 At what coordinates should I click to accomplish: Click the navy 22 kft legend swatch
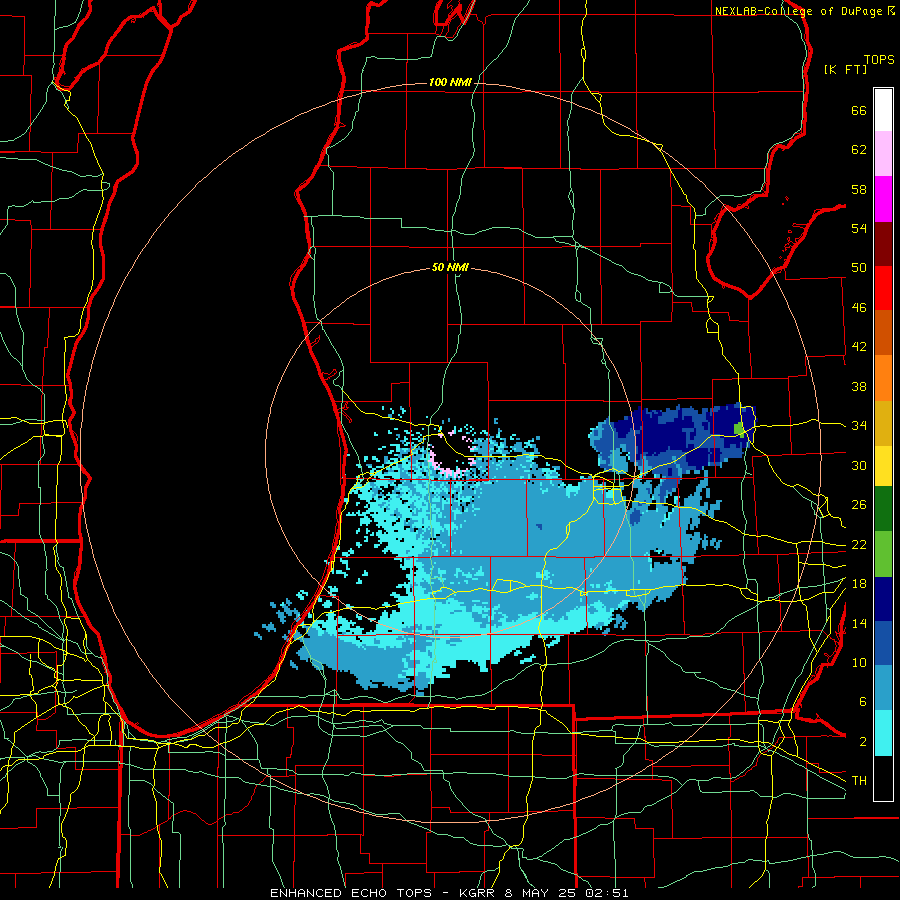pyautogui.click(x=883, y=599)
